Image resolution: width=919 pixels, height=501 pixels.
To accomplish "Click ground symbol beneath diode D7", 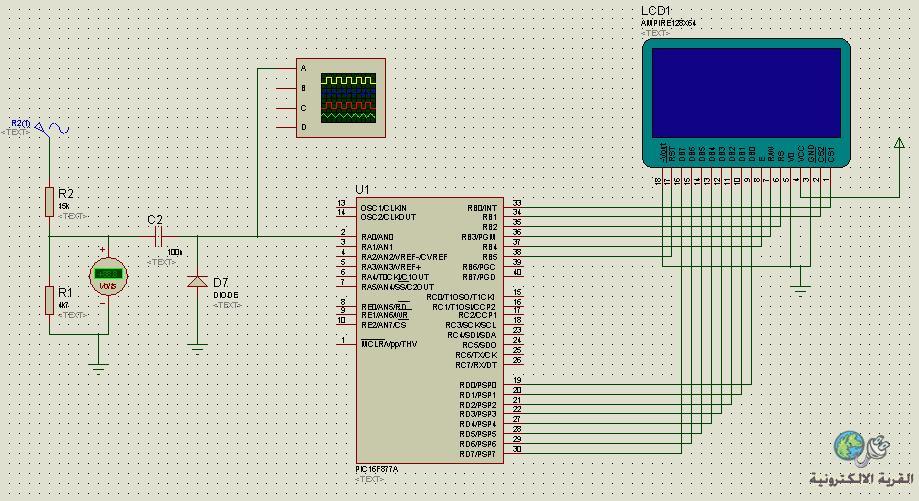I will (197, 349).
